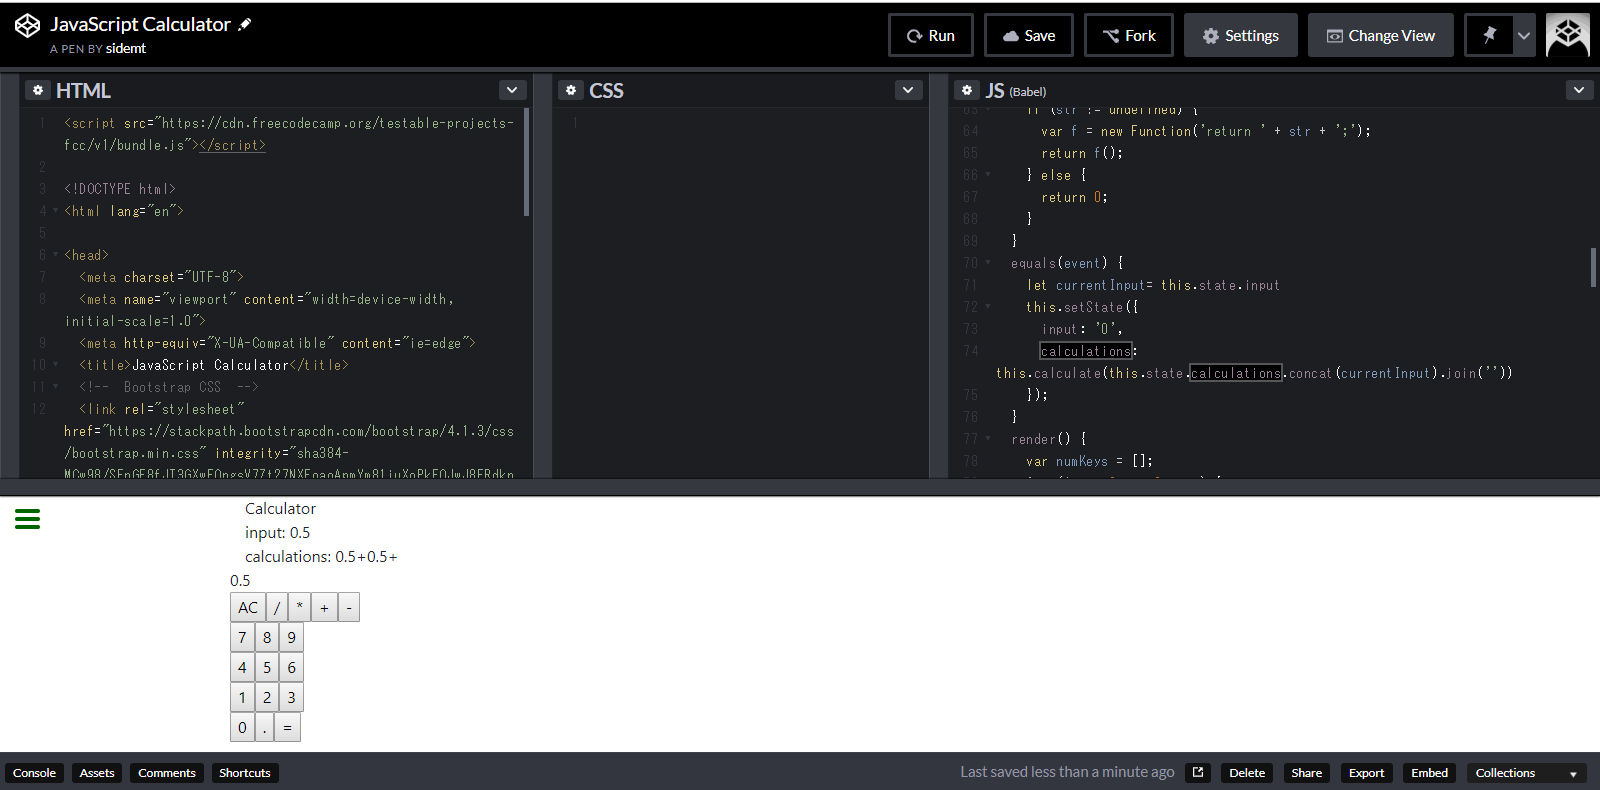The image size is (1600, 790).
Task: Collapse code fold arrow at line 70
Action: [988, 263]
